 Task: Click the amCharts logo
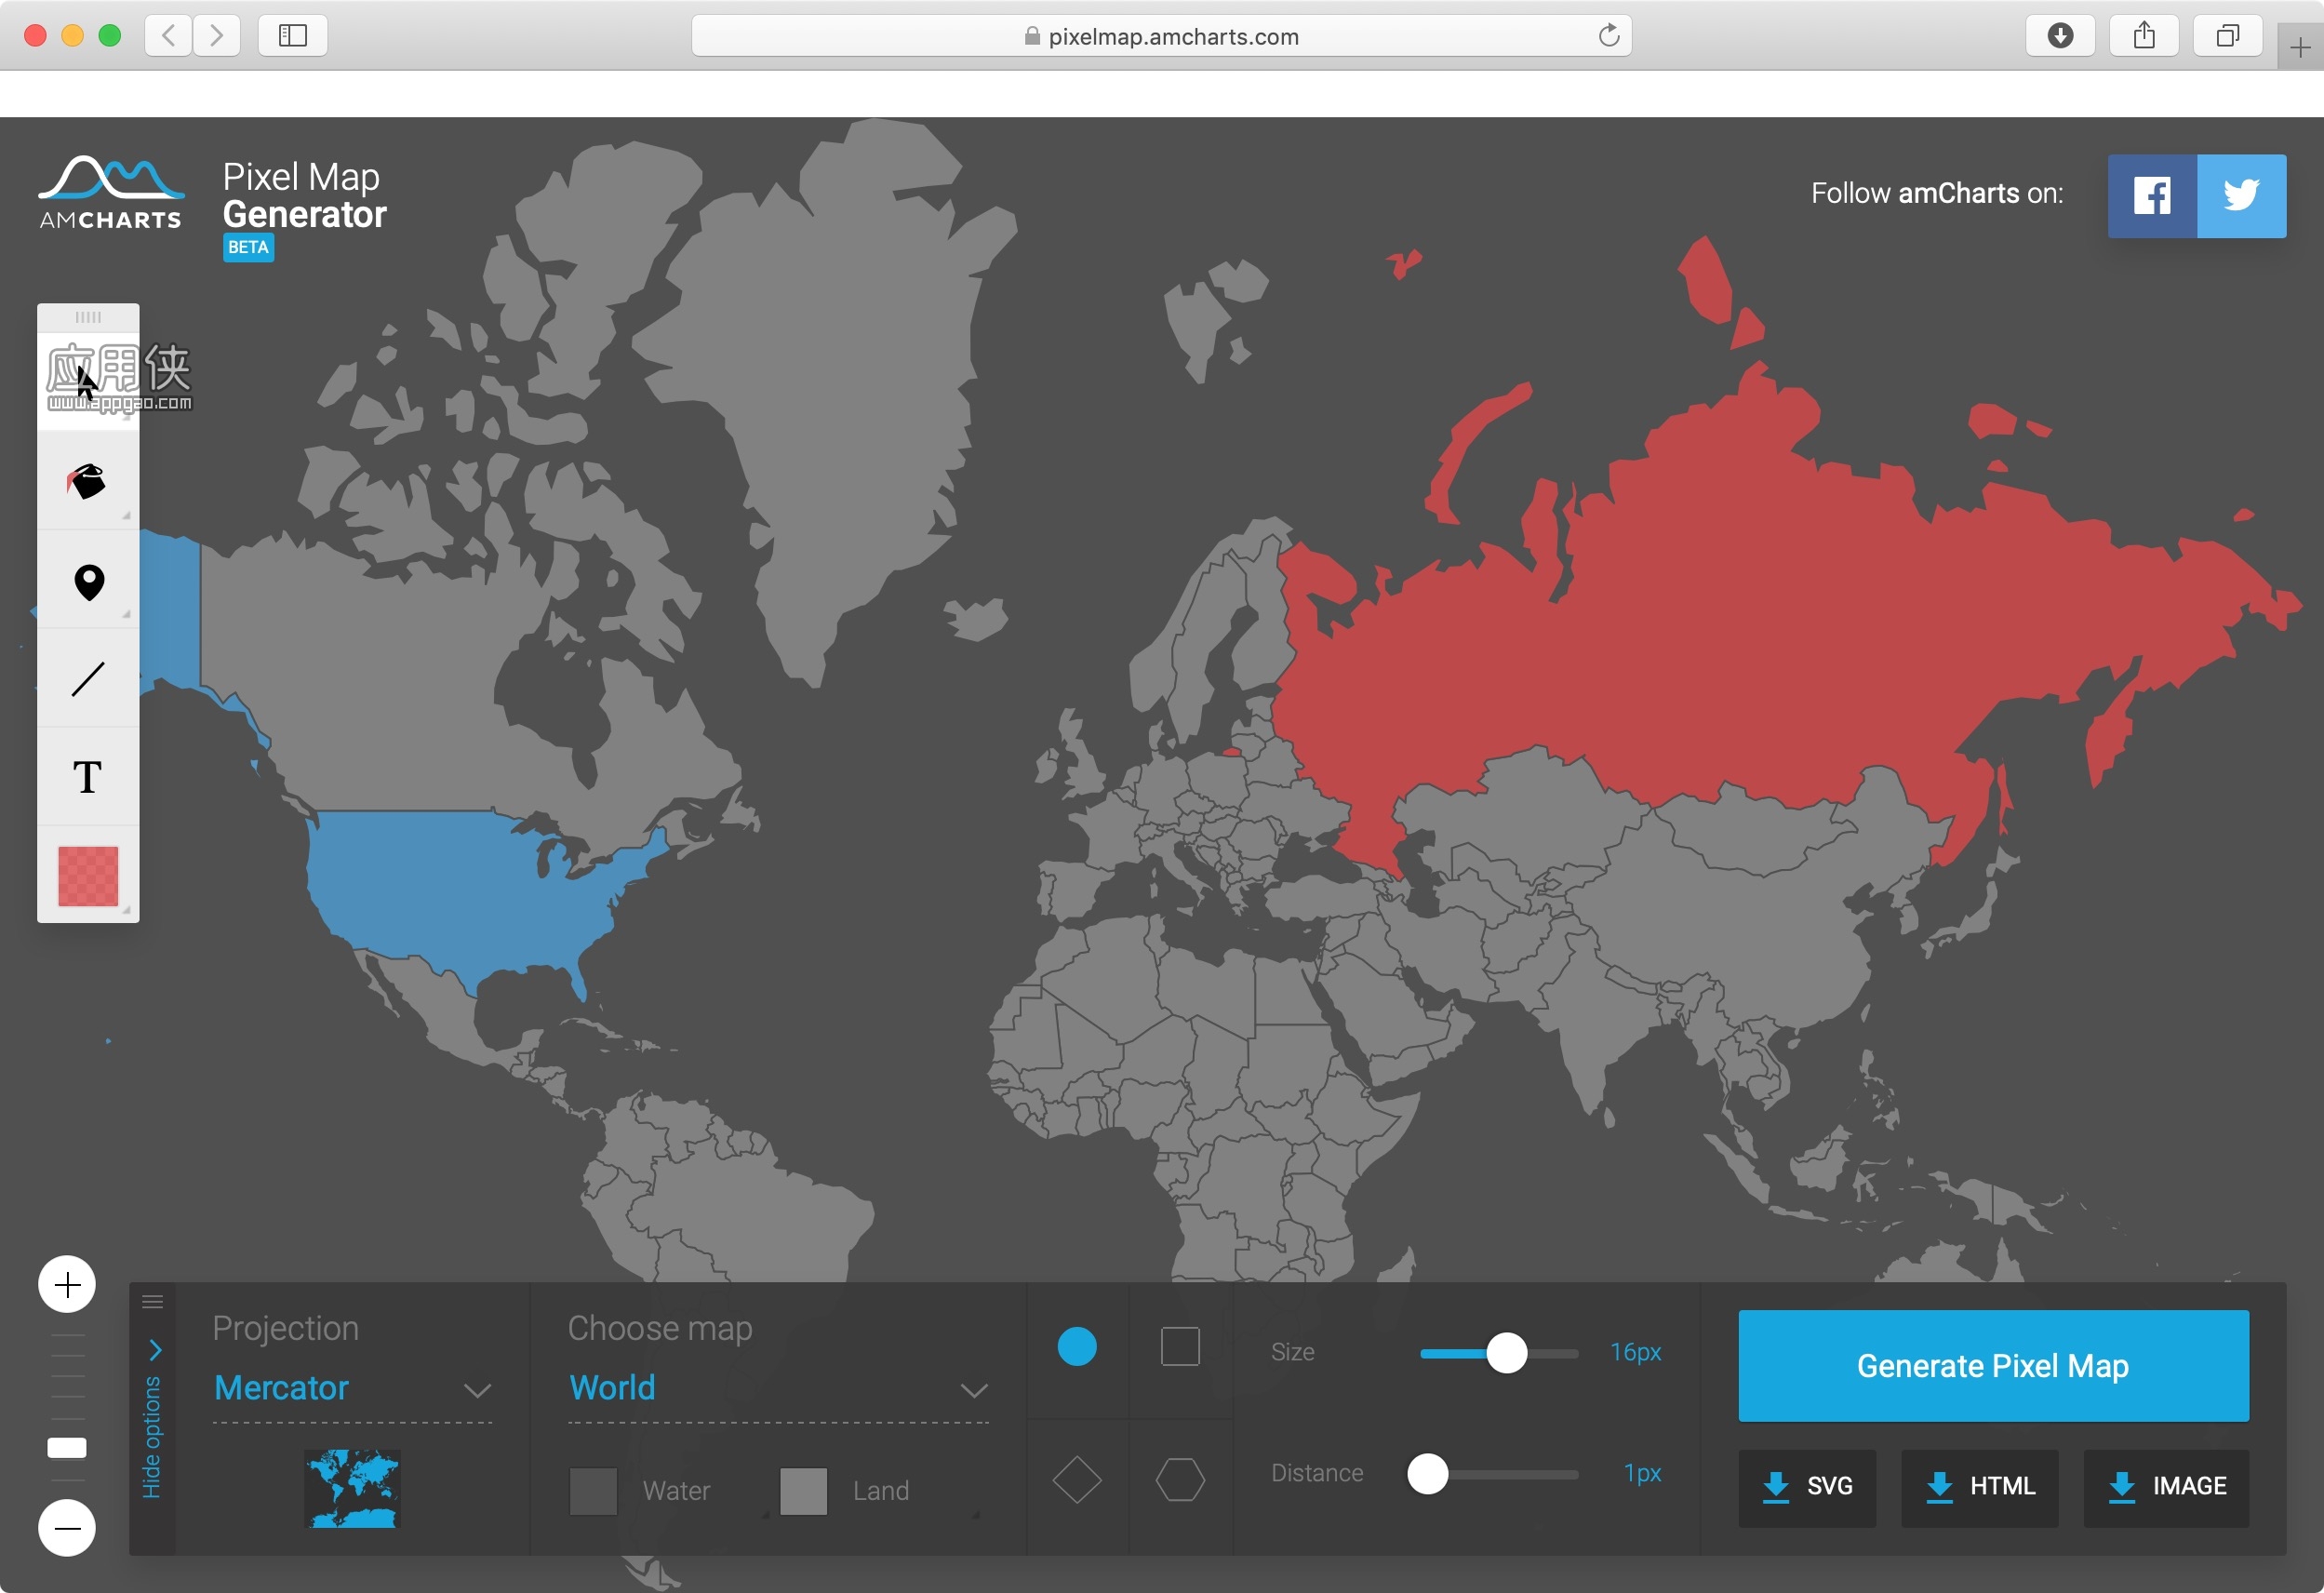pos(111,193)
